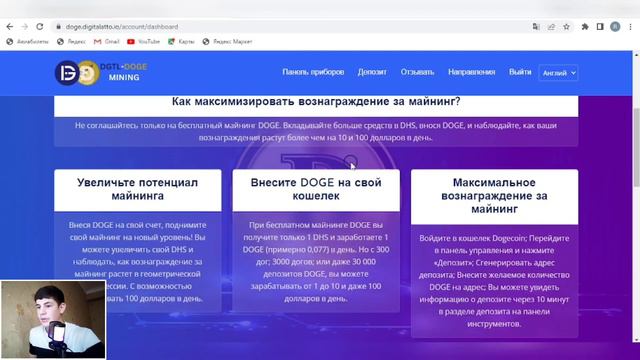Reload the page with the refresh icon
Viewport: 640px width, 360px height.
point(40,27)
